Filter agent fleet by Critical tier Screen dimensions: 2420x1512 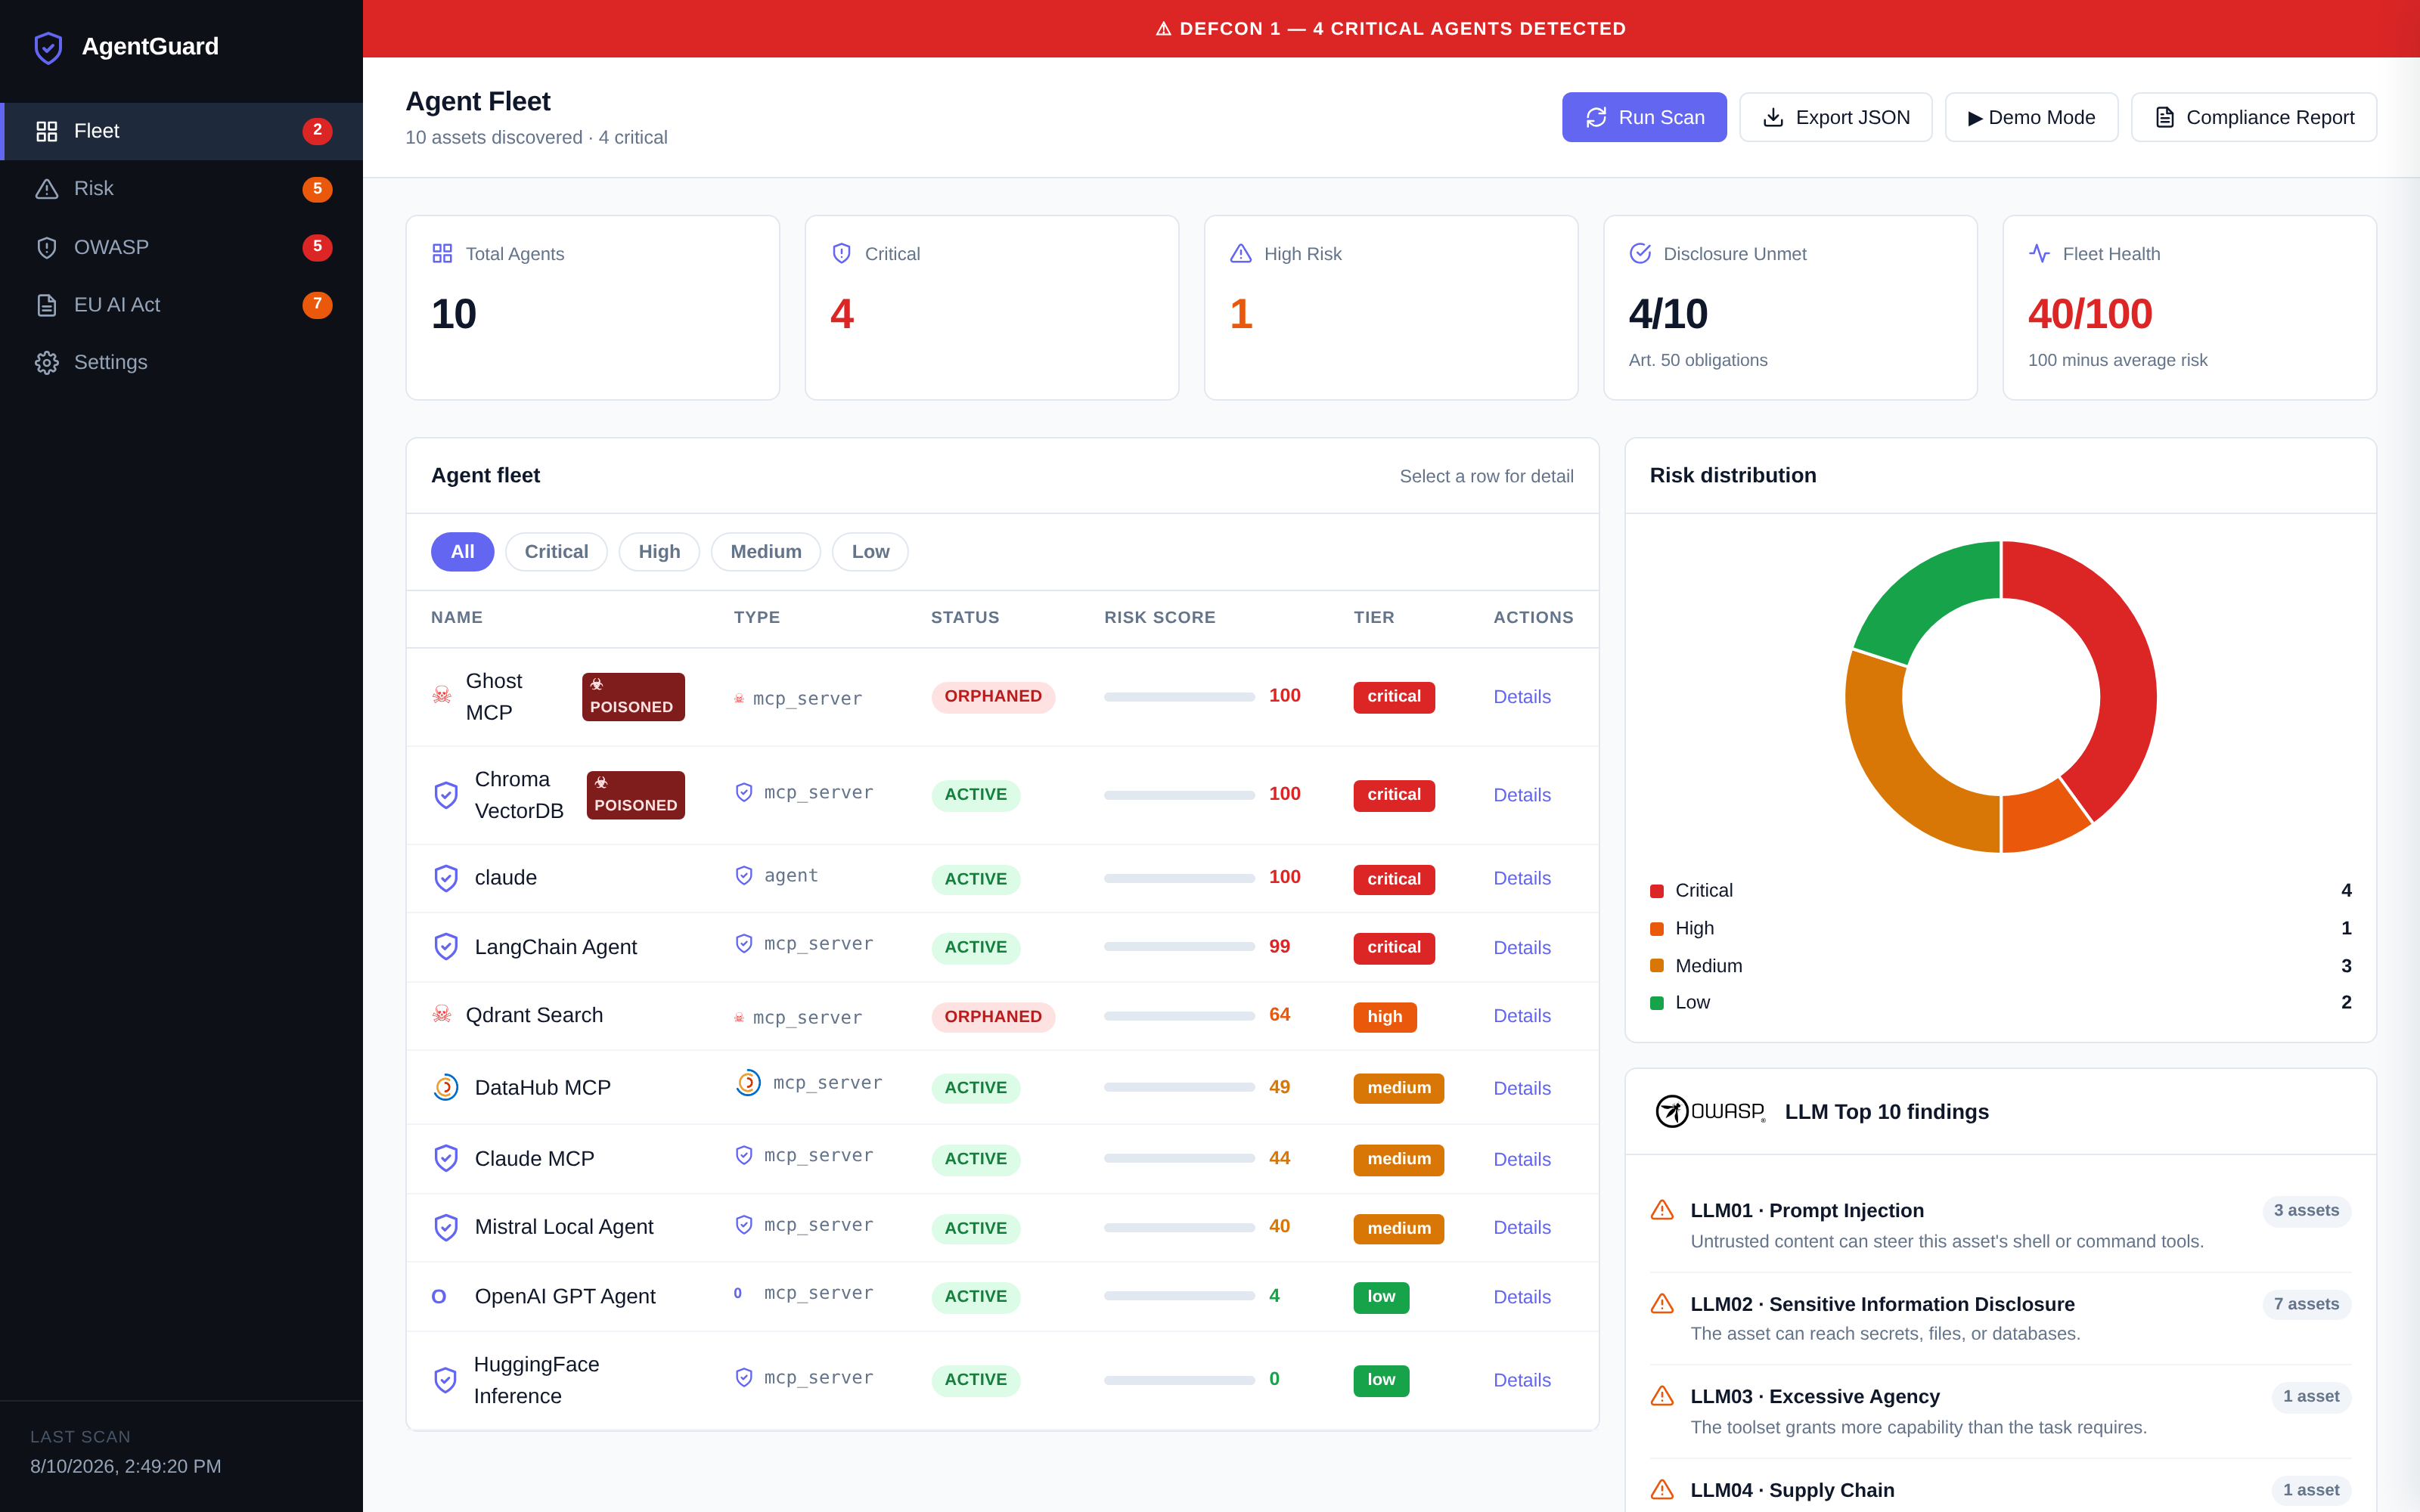(556, 552)
